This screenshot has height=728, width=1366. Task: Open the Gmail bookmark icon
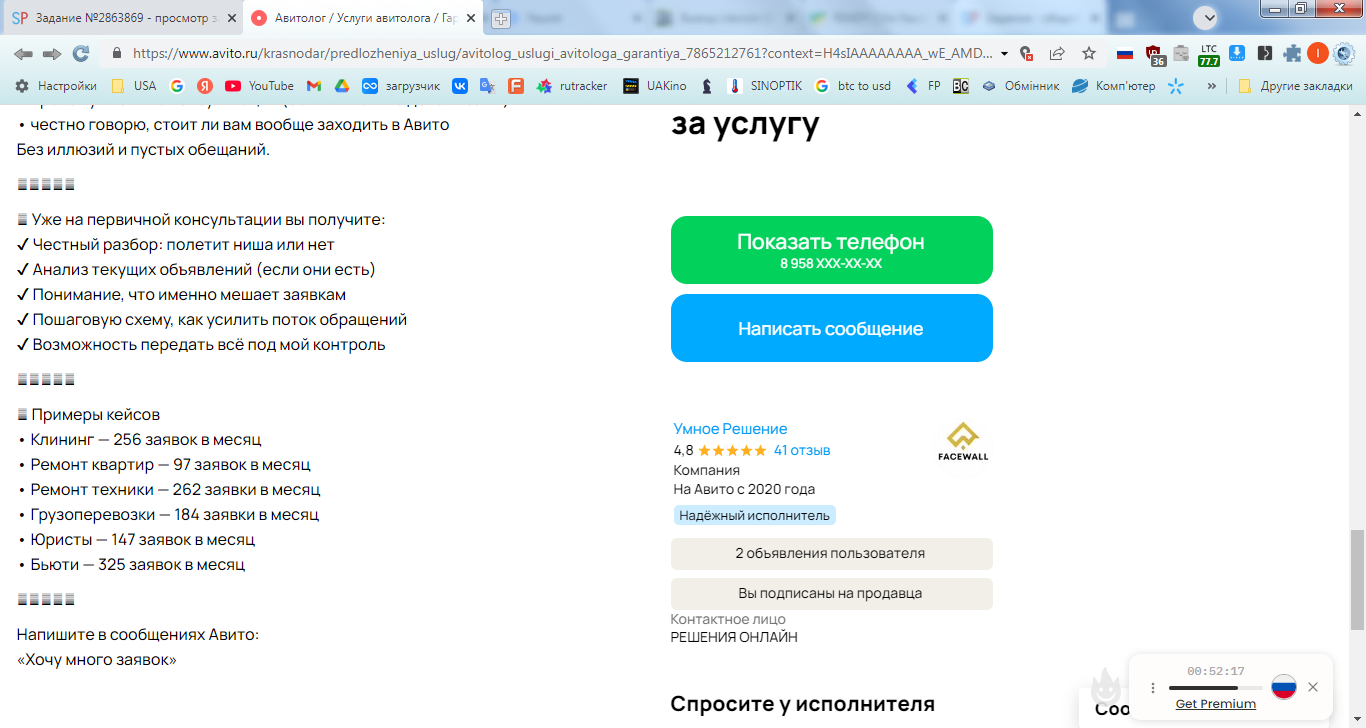(314, 86)
